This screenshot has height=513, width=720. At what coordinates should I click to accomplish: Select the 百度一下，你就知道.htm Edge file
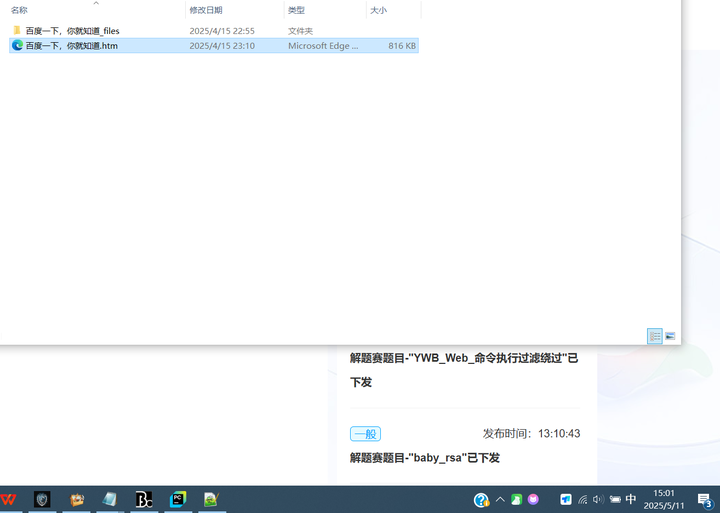point(214,45)
